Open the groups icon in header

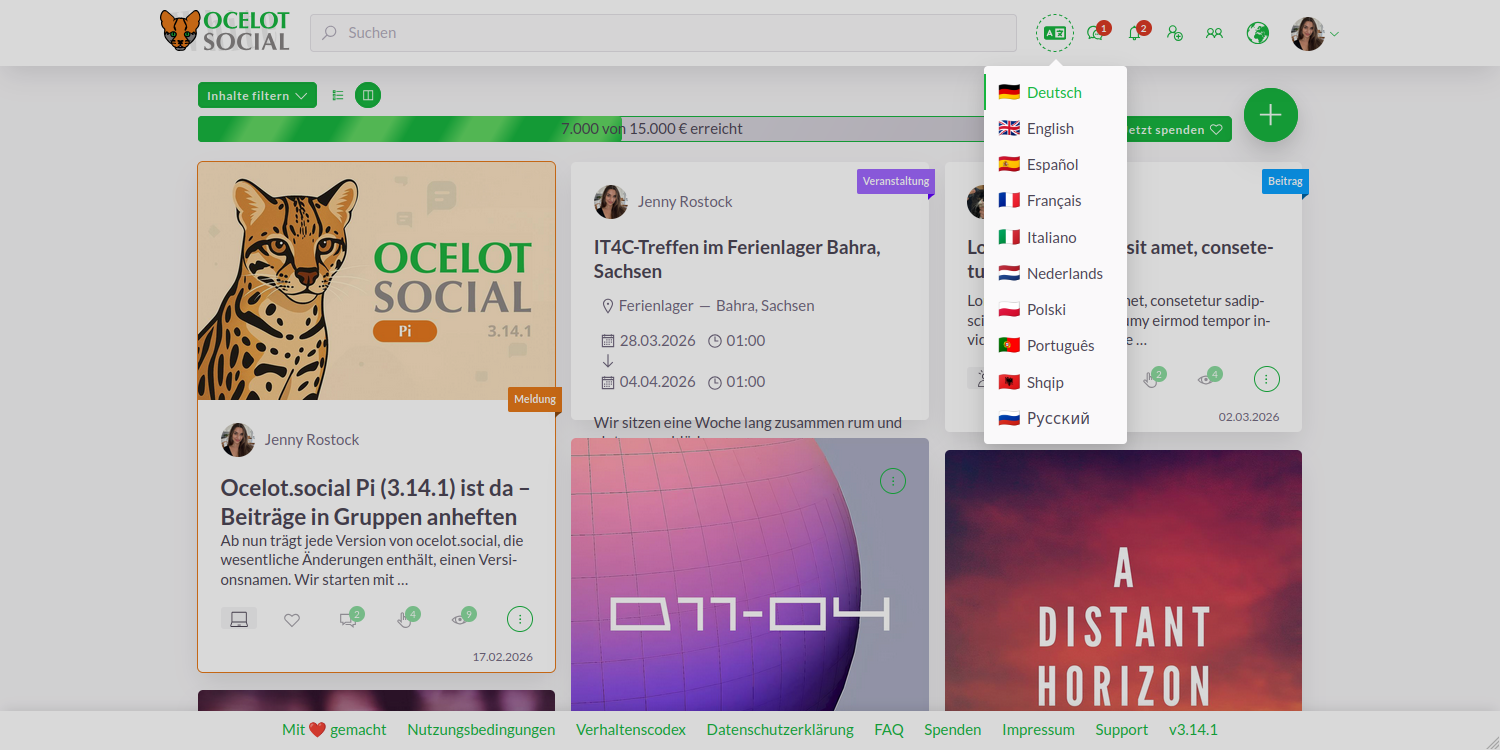(1214, 33)
